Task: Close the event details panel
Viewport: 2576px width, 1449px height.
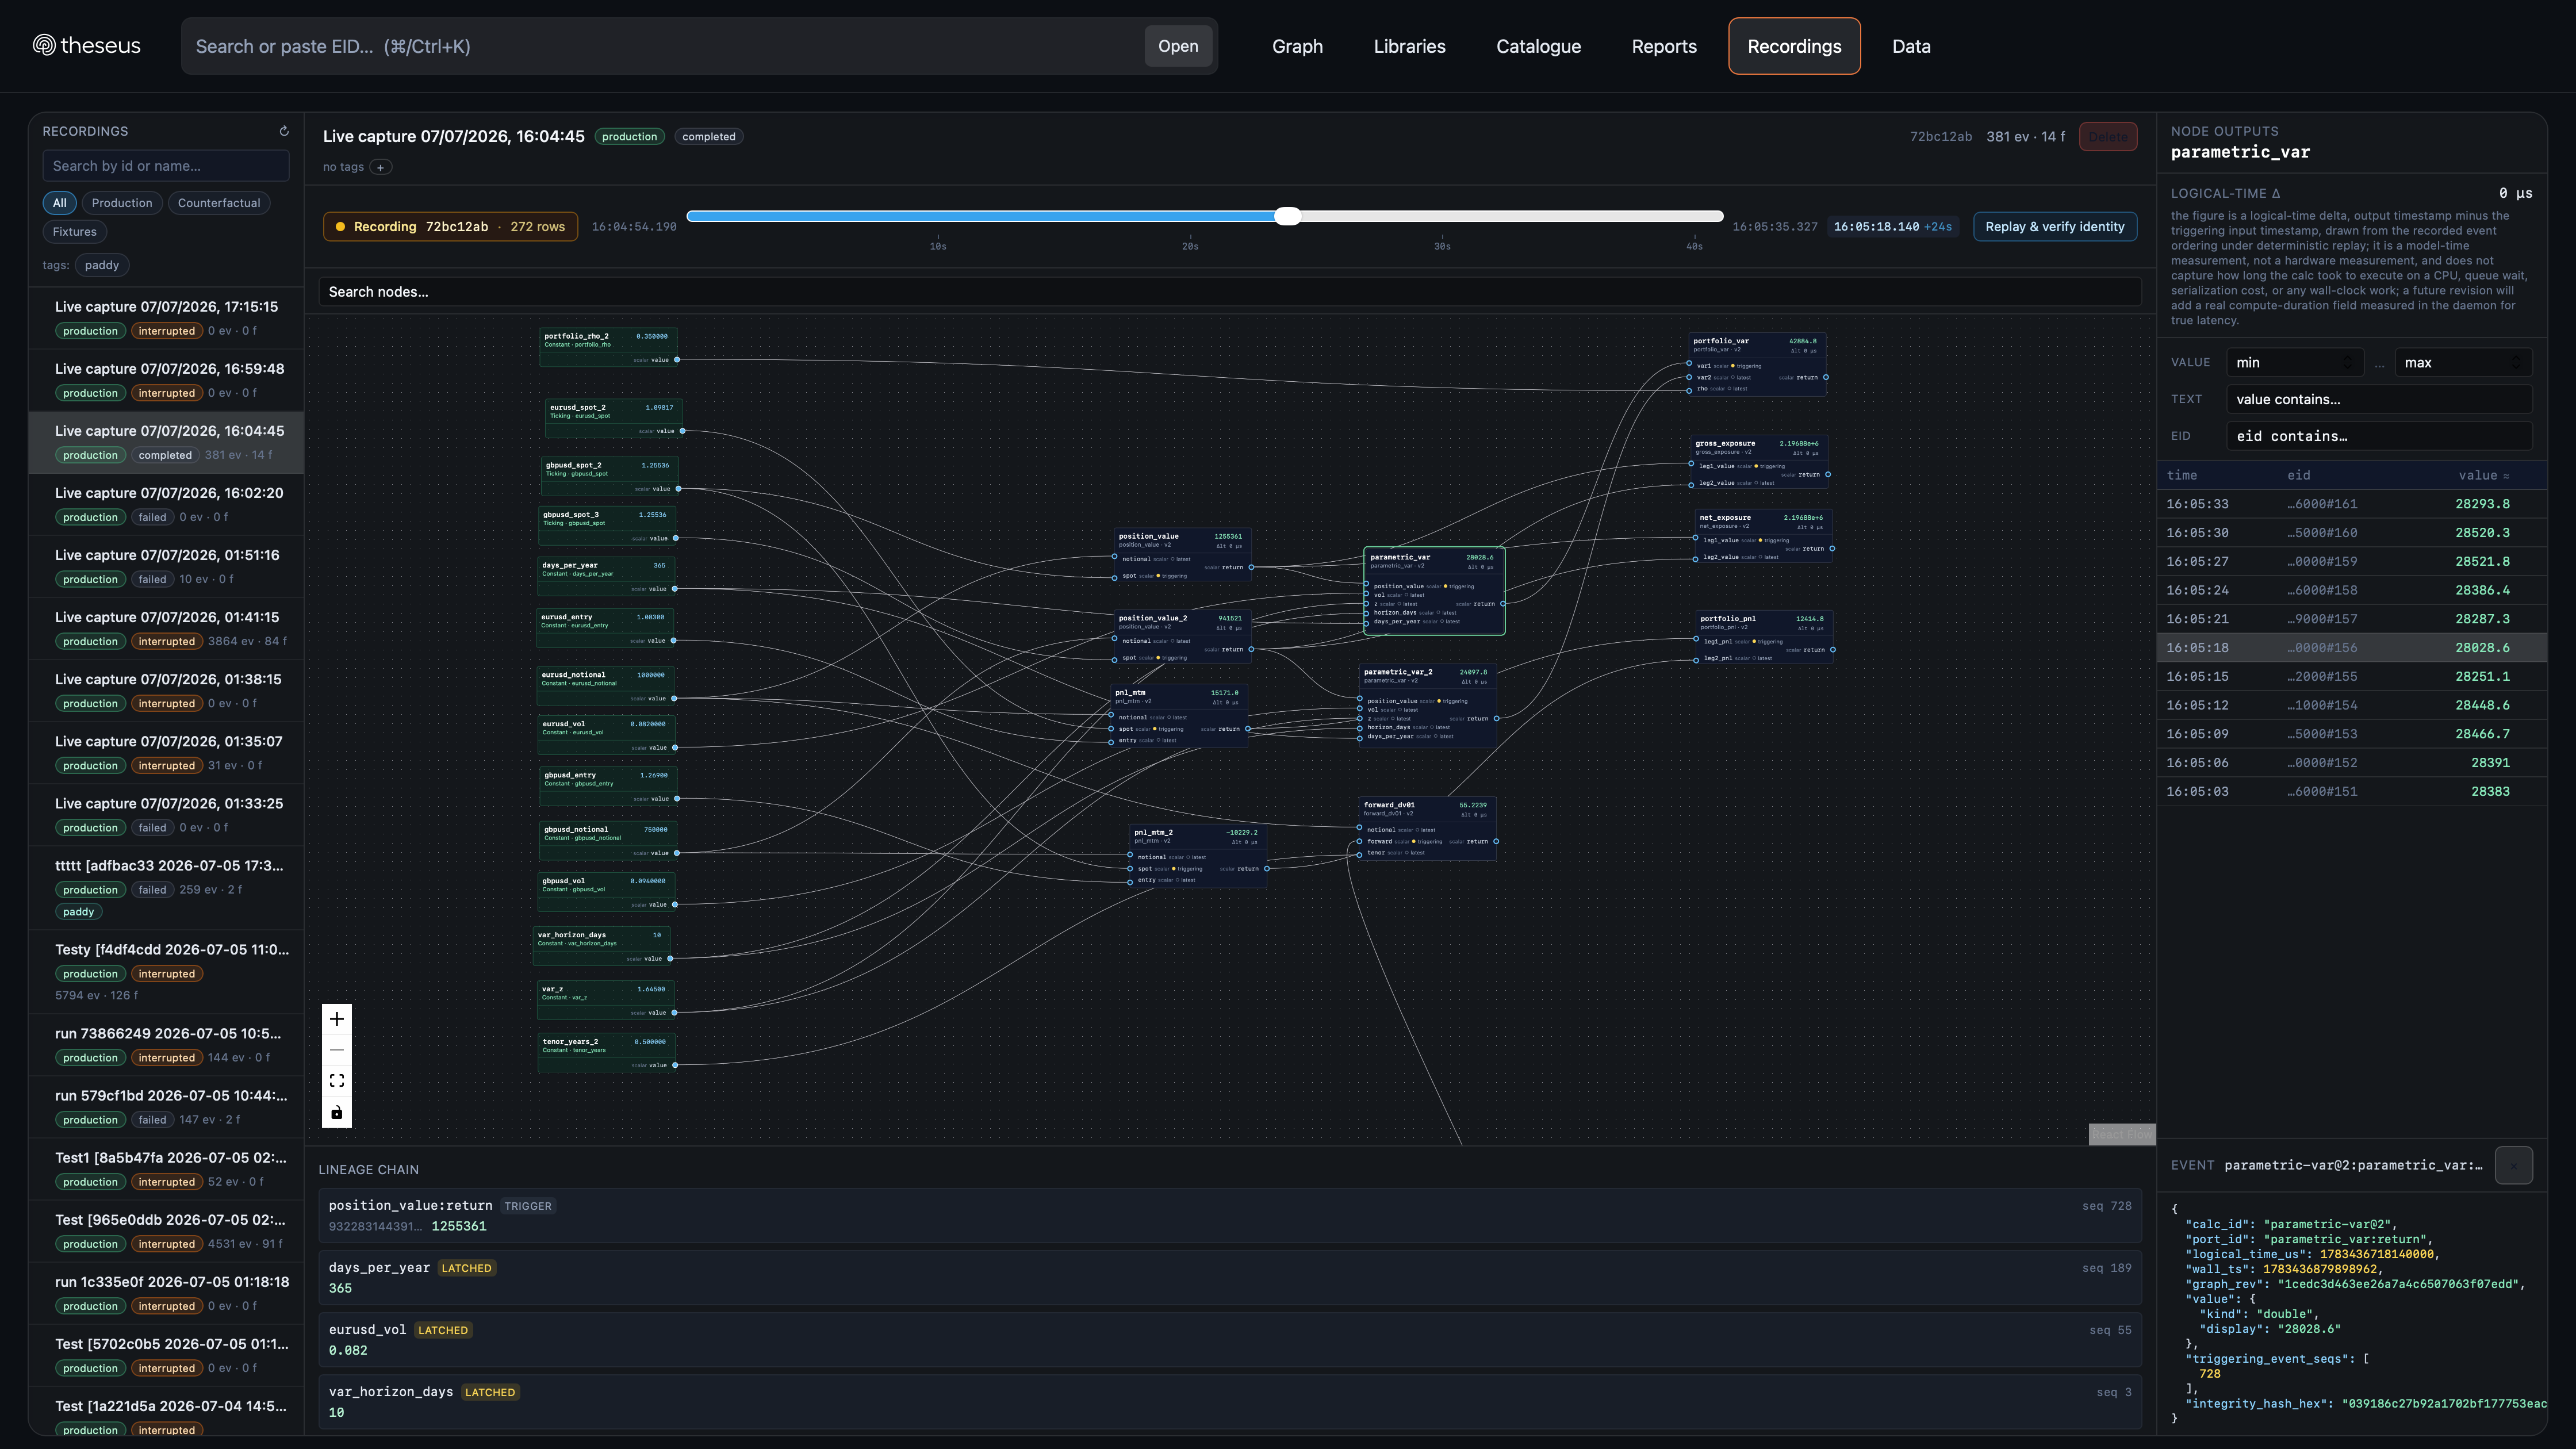Action: [x=2514, y=1165]
